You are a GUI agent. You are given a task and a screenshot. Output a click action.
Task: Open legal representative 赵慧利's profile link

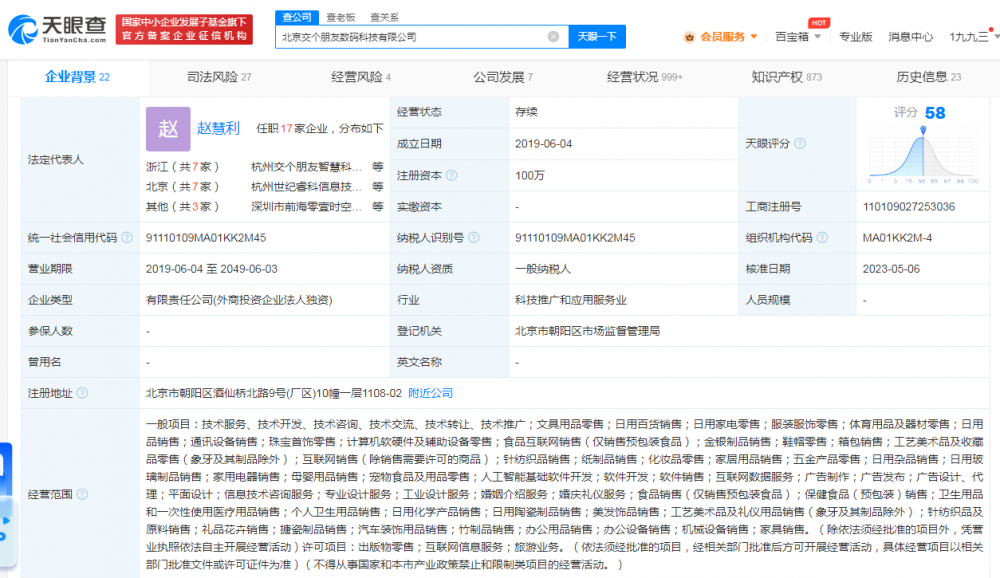[x=218, y=128]
